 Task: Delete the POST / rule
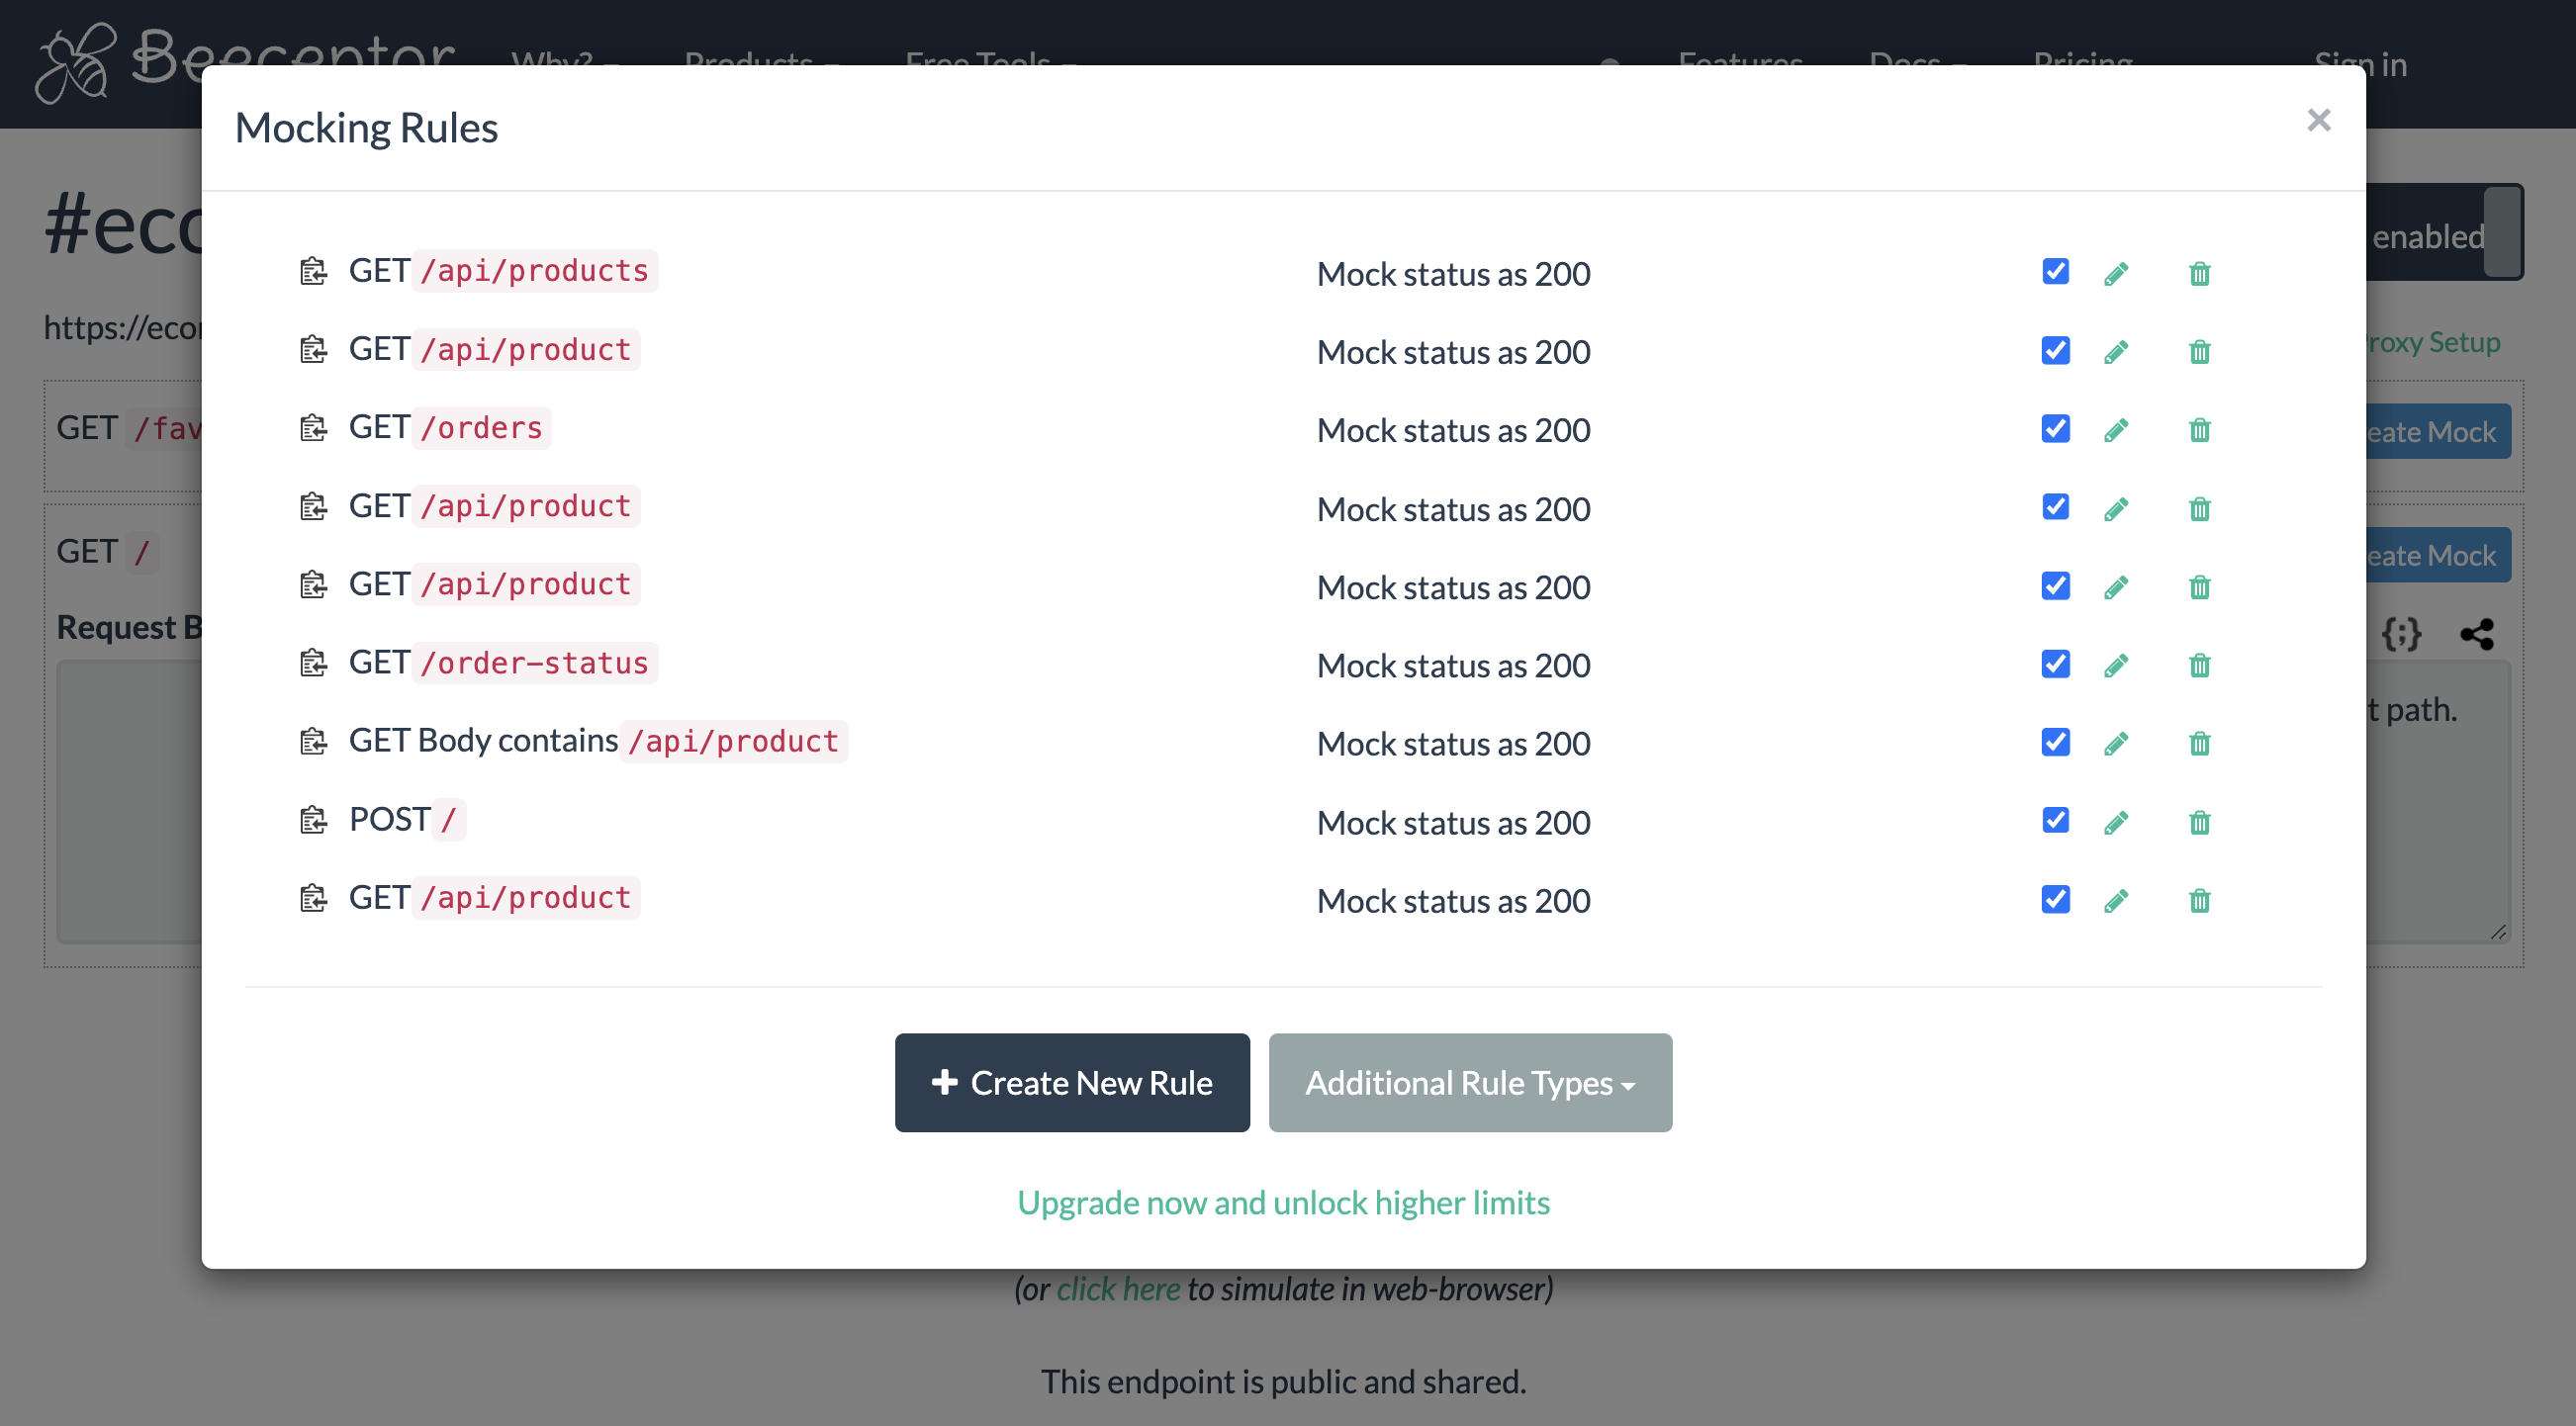[2199, 821]
